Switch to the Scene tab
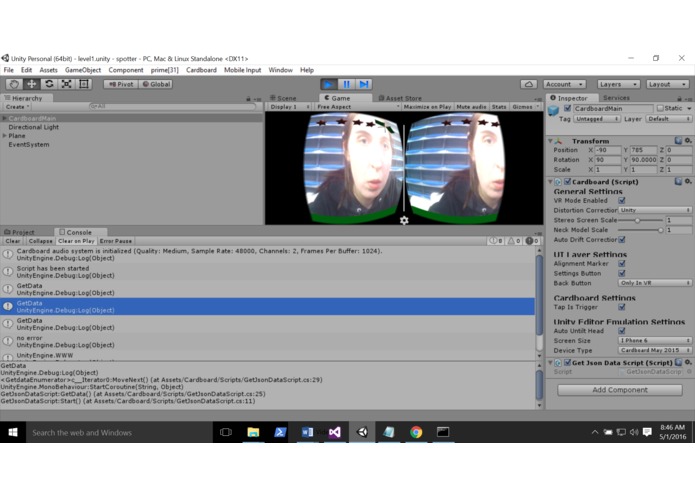The height and width of the screenshot is (494, 695). point(283,98)
